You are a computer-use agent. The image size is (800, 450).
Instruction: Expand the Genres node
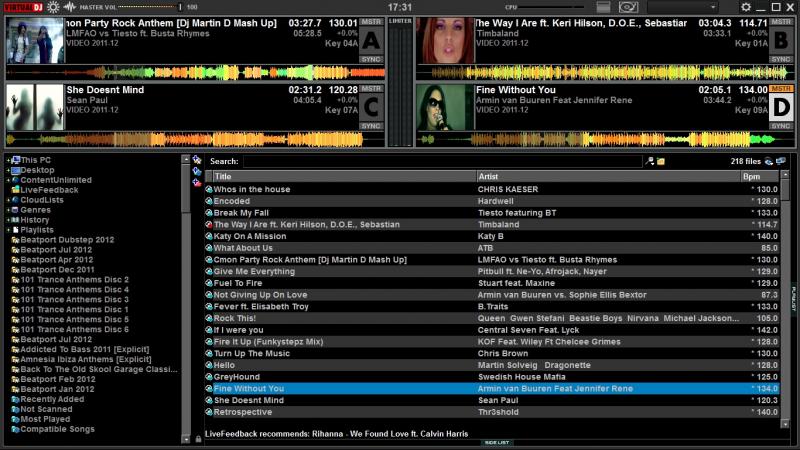(x=8, y=210)
